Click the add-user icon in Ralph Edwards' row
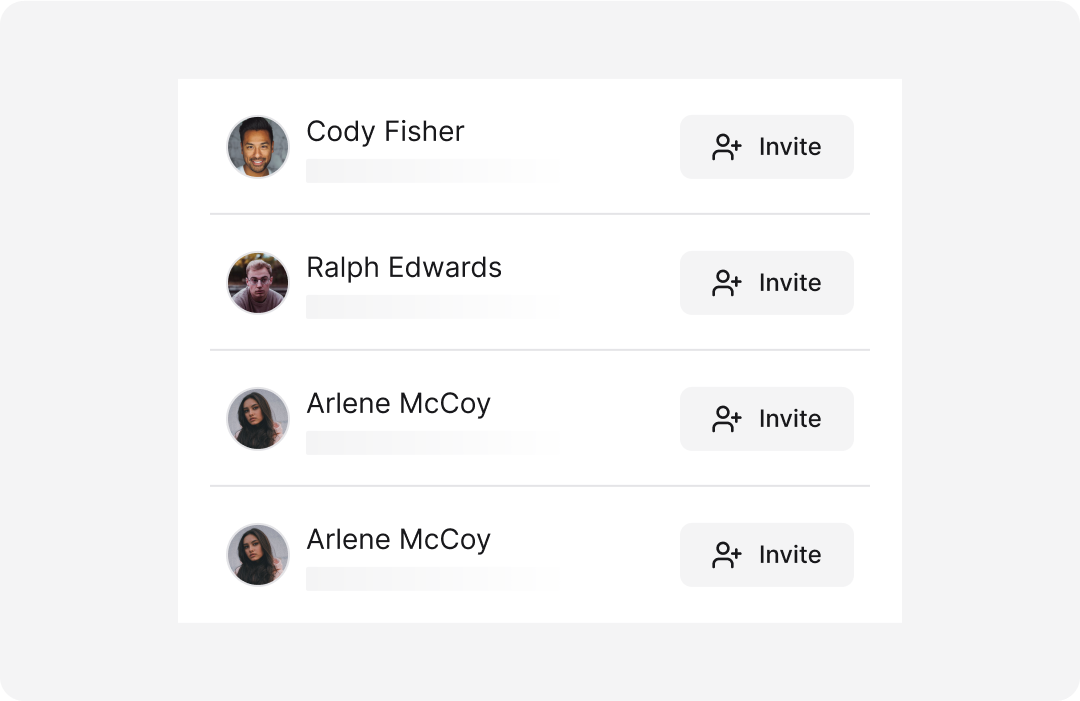The width and height of the screenshot is (1080, 701). [x=727, y=283]
